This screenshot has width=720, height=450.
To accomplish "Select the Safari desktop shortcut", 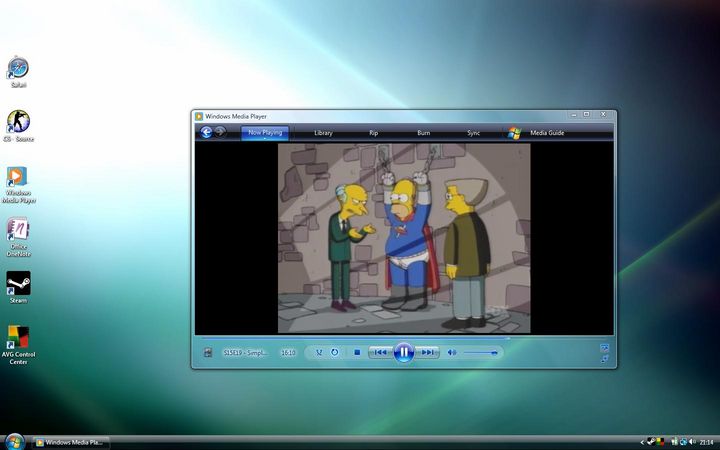I will point(18,72).
